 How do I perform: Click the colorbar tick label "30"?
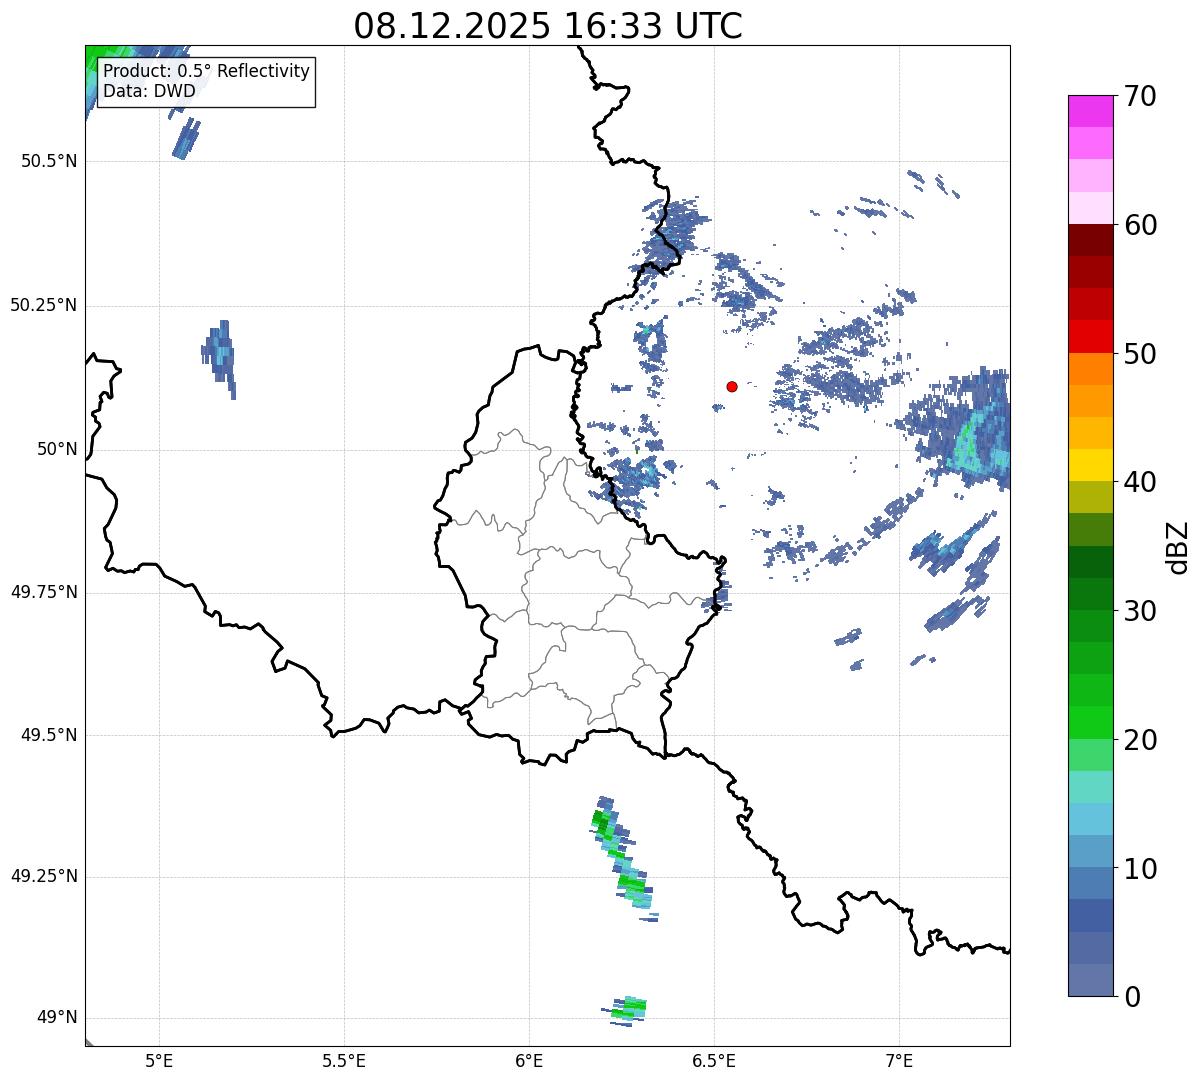(1140, 611)
